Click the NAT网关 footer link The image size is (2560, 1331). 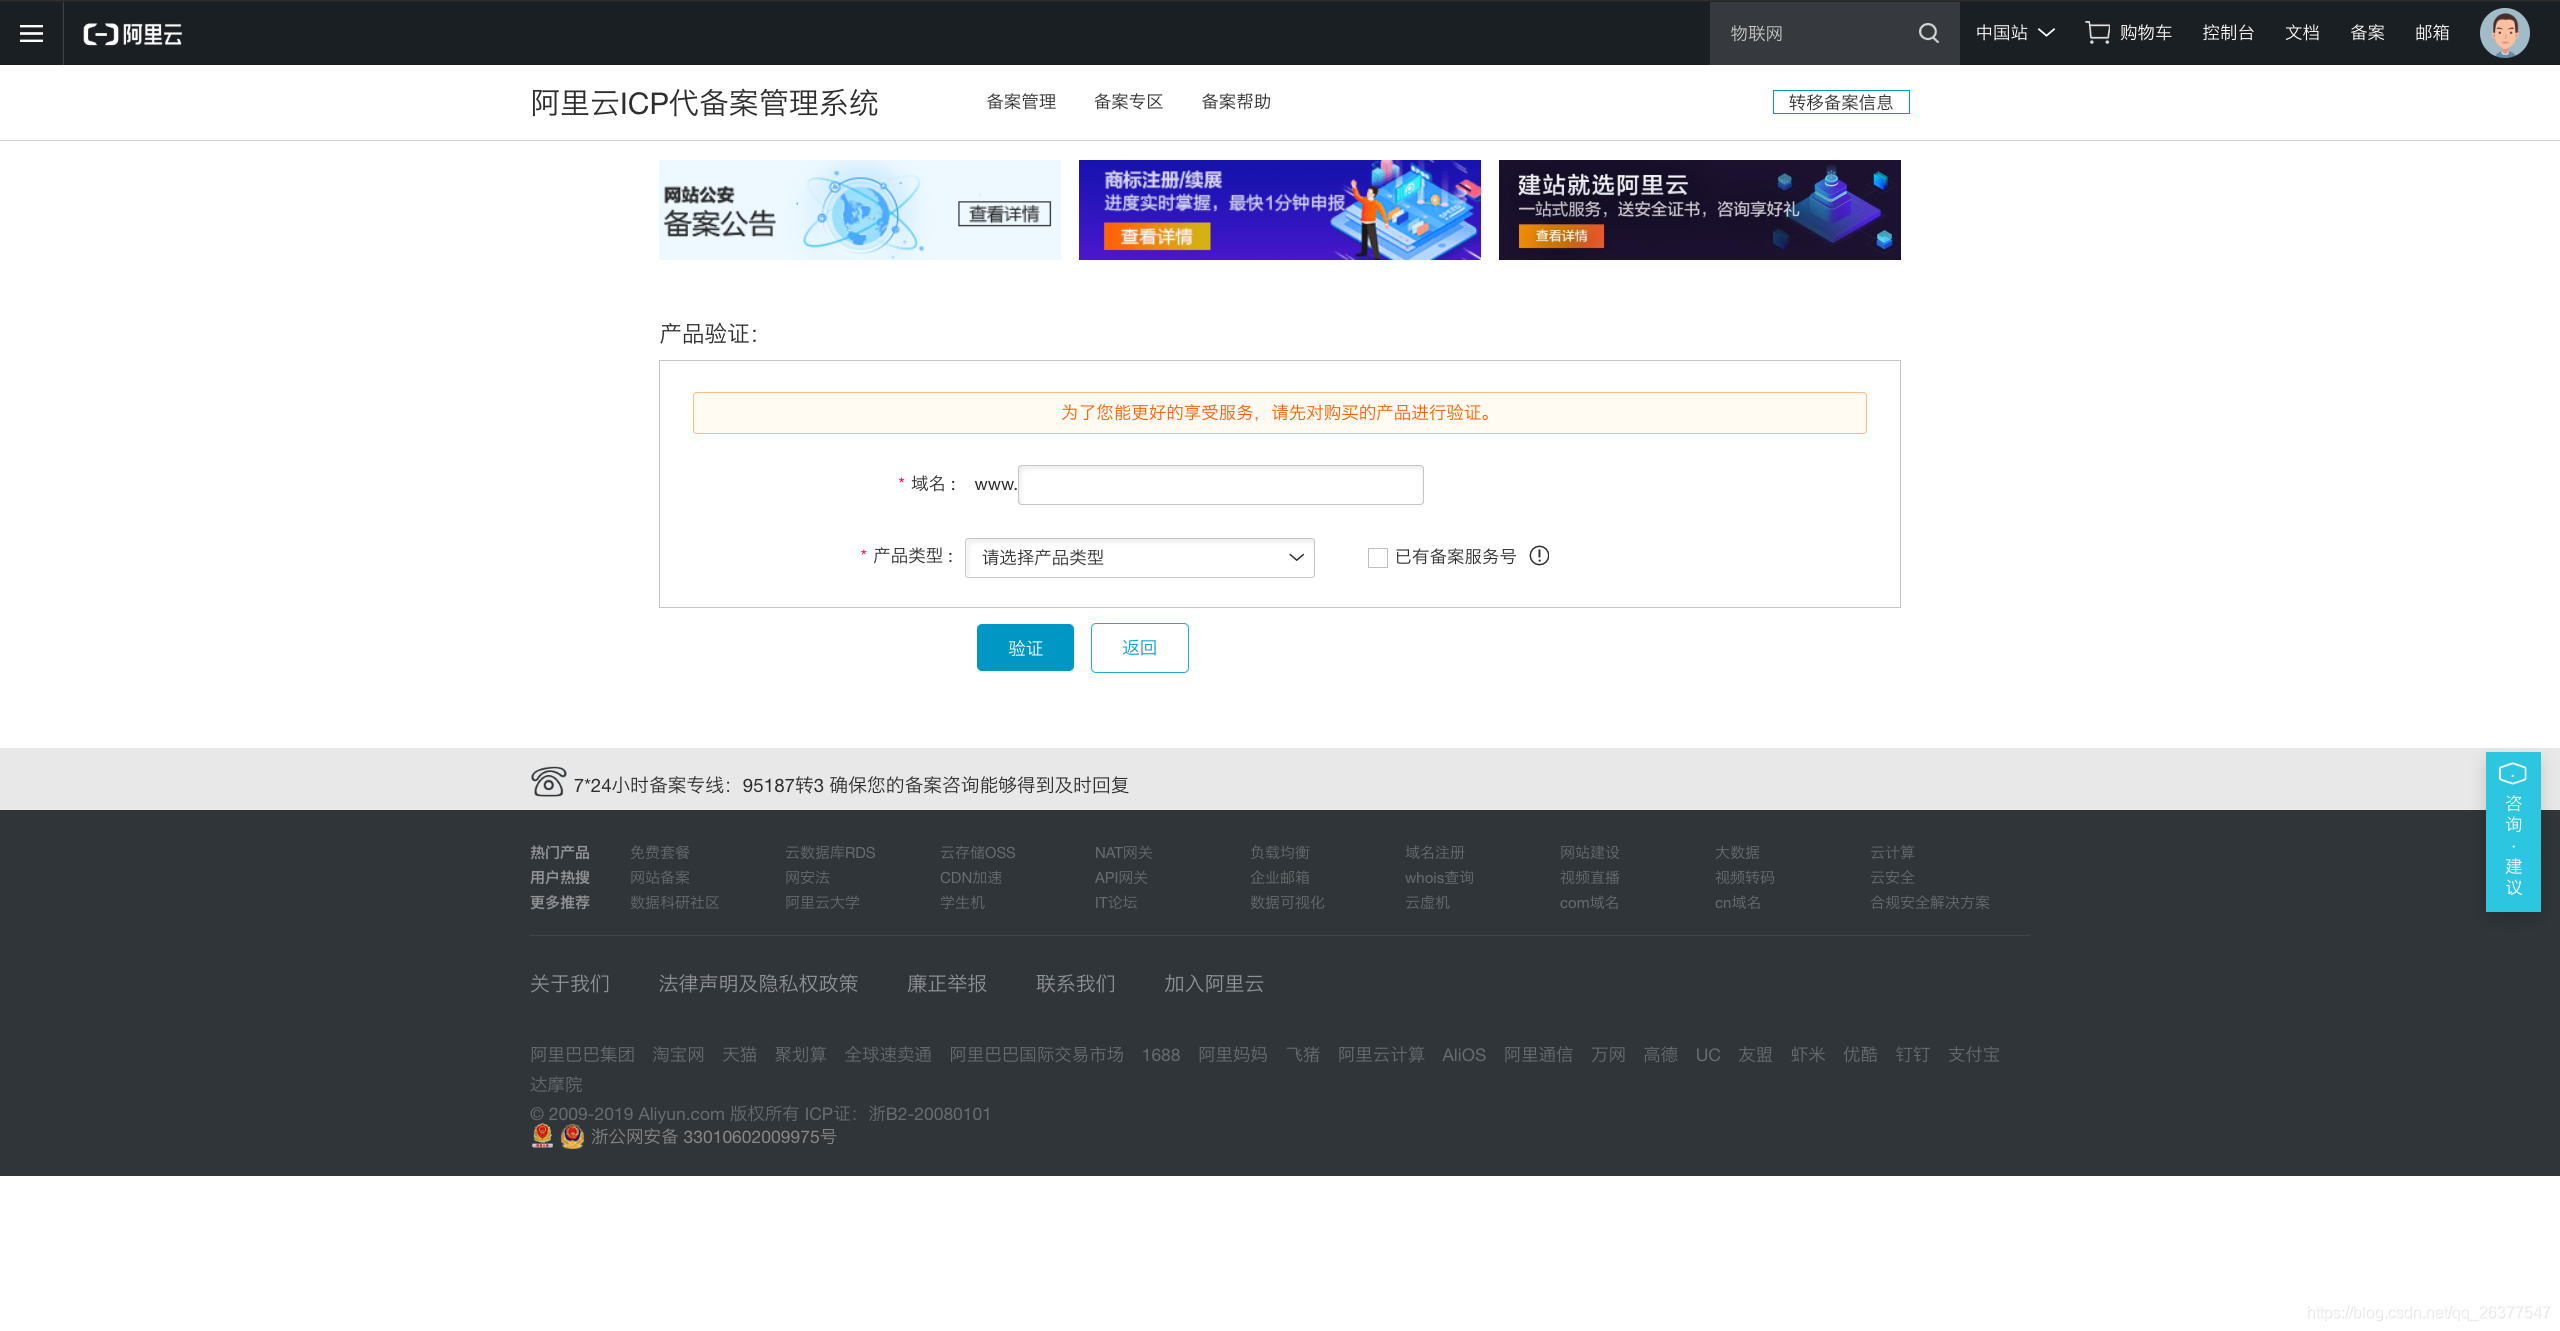pos(1124,852)
